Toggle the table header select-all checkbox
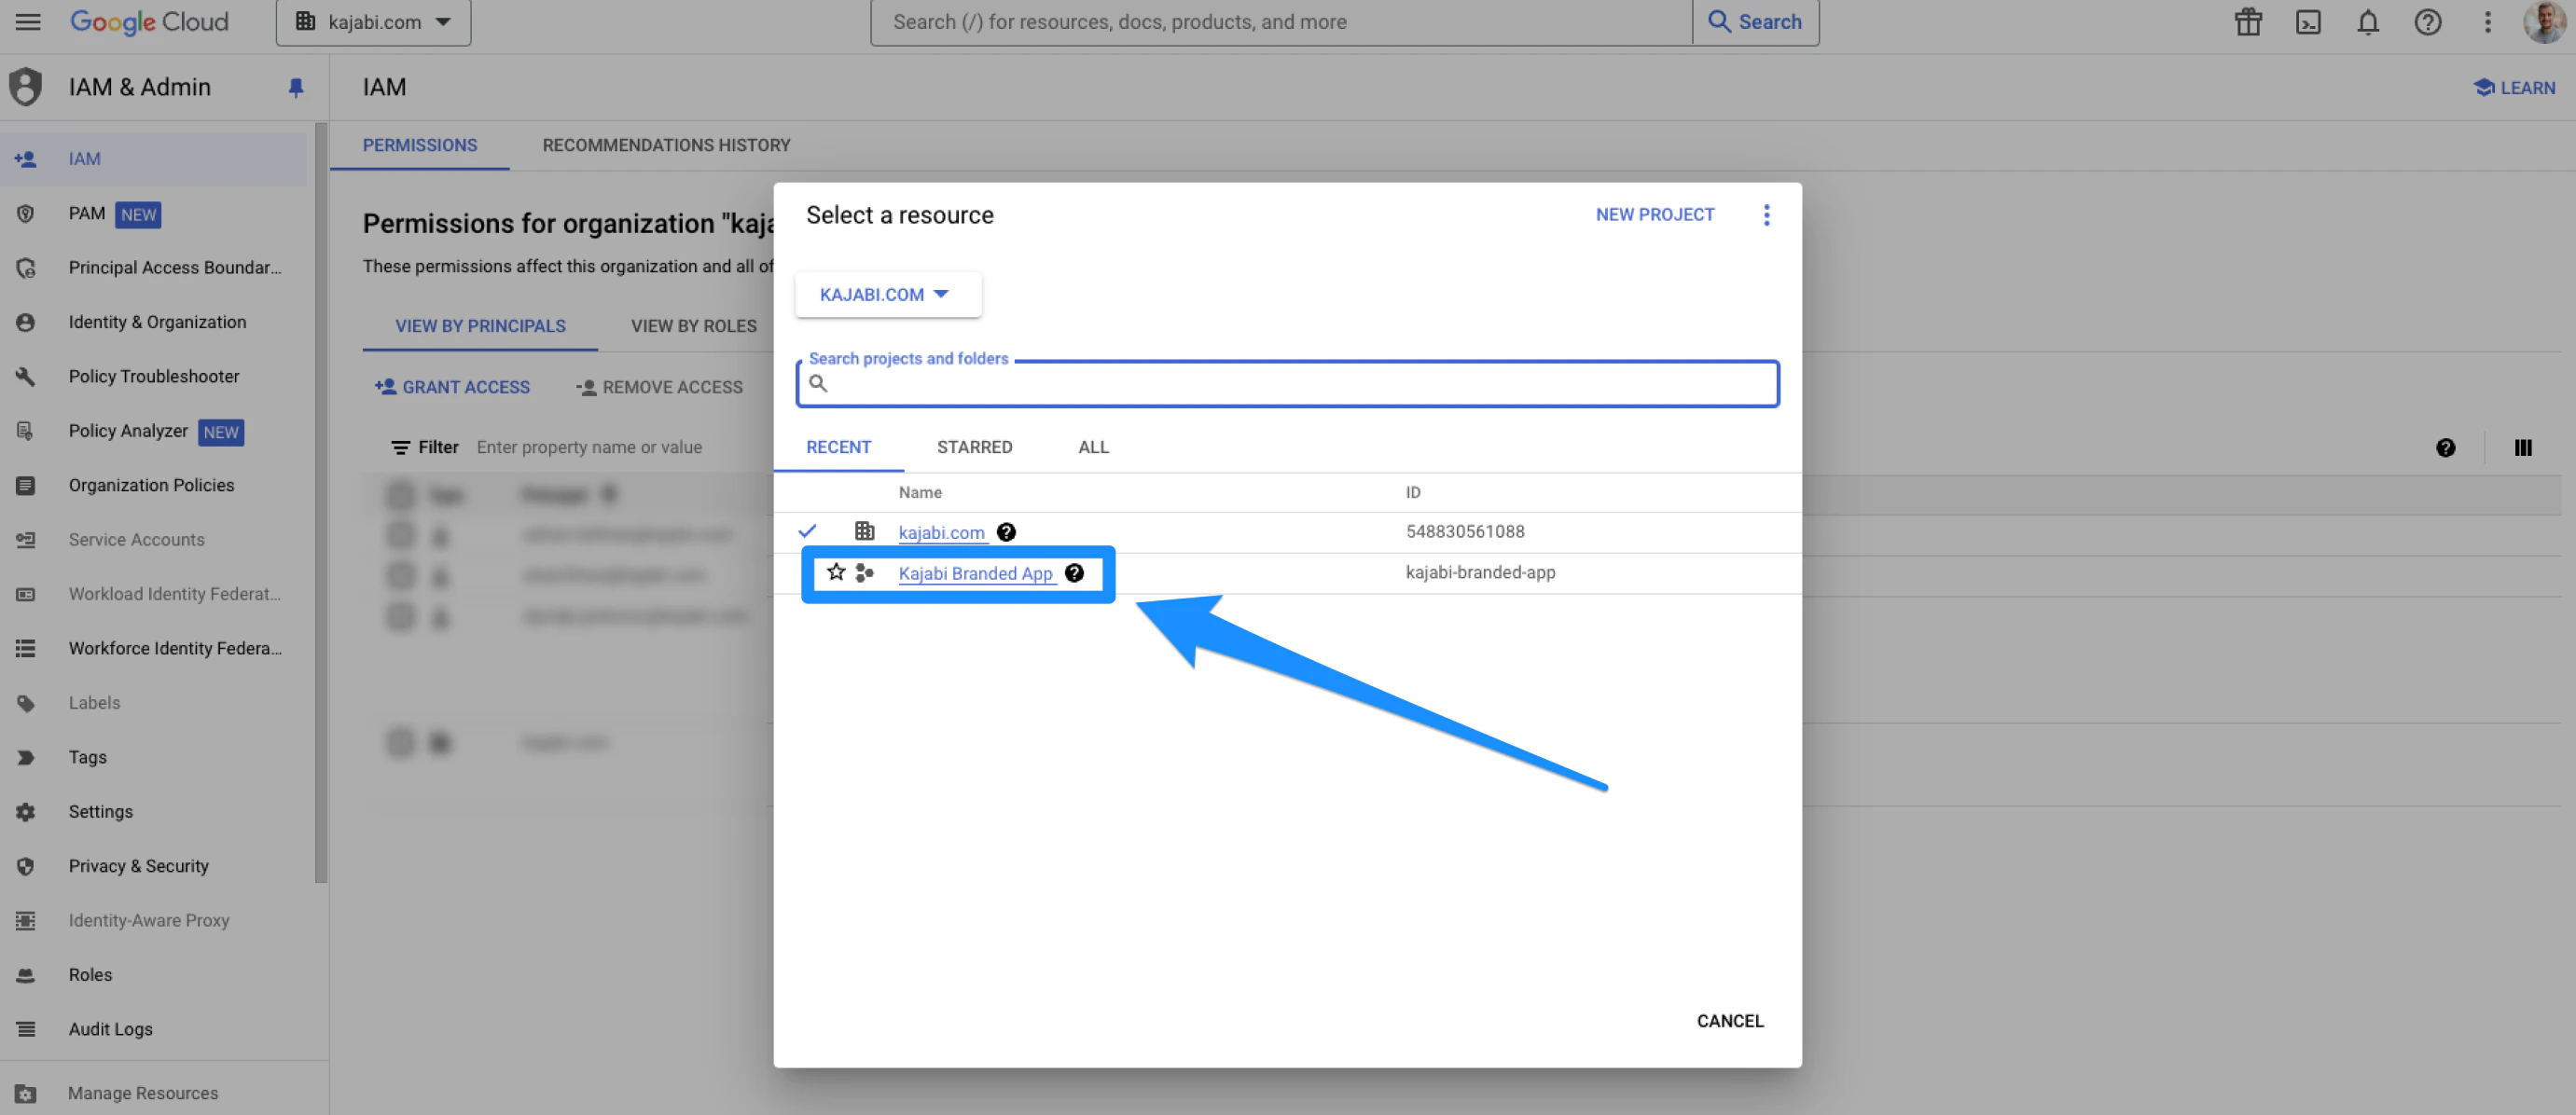2576x1115 pixels. click(x=400, y=494)
